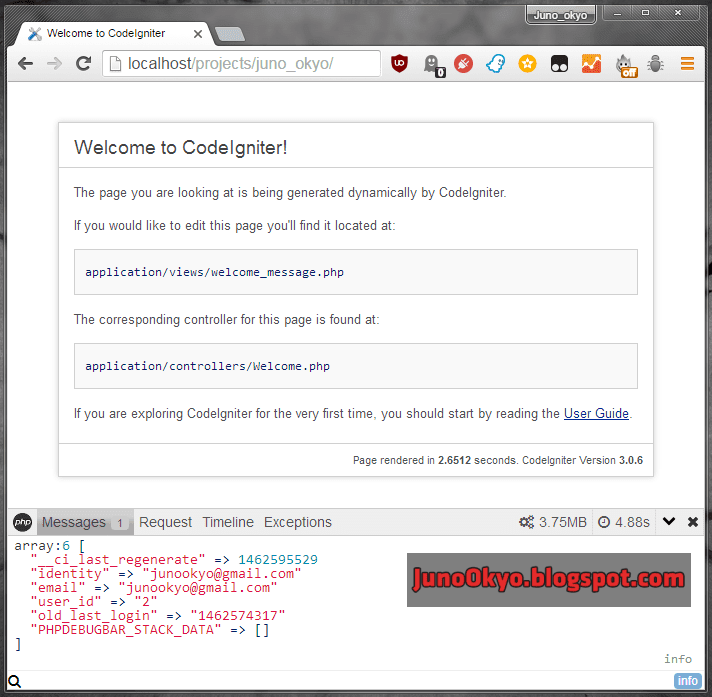Screen dimensions: 712x697
Task: Click the "old_last_login" value 1462574317
Action: tap(237, 616)
